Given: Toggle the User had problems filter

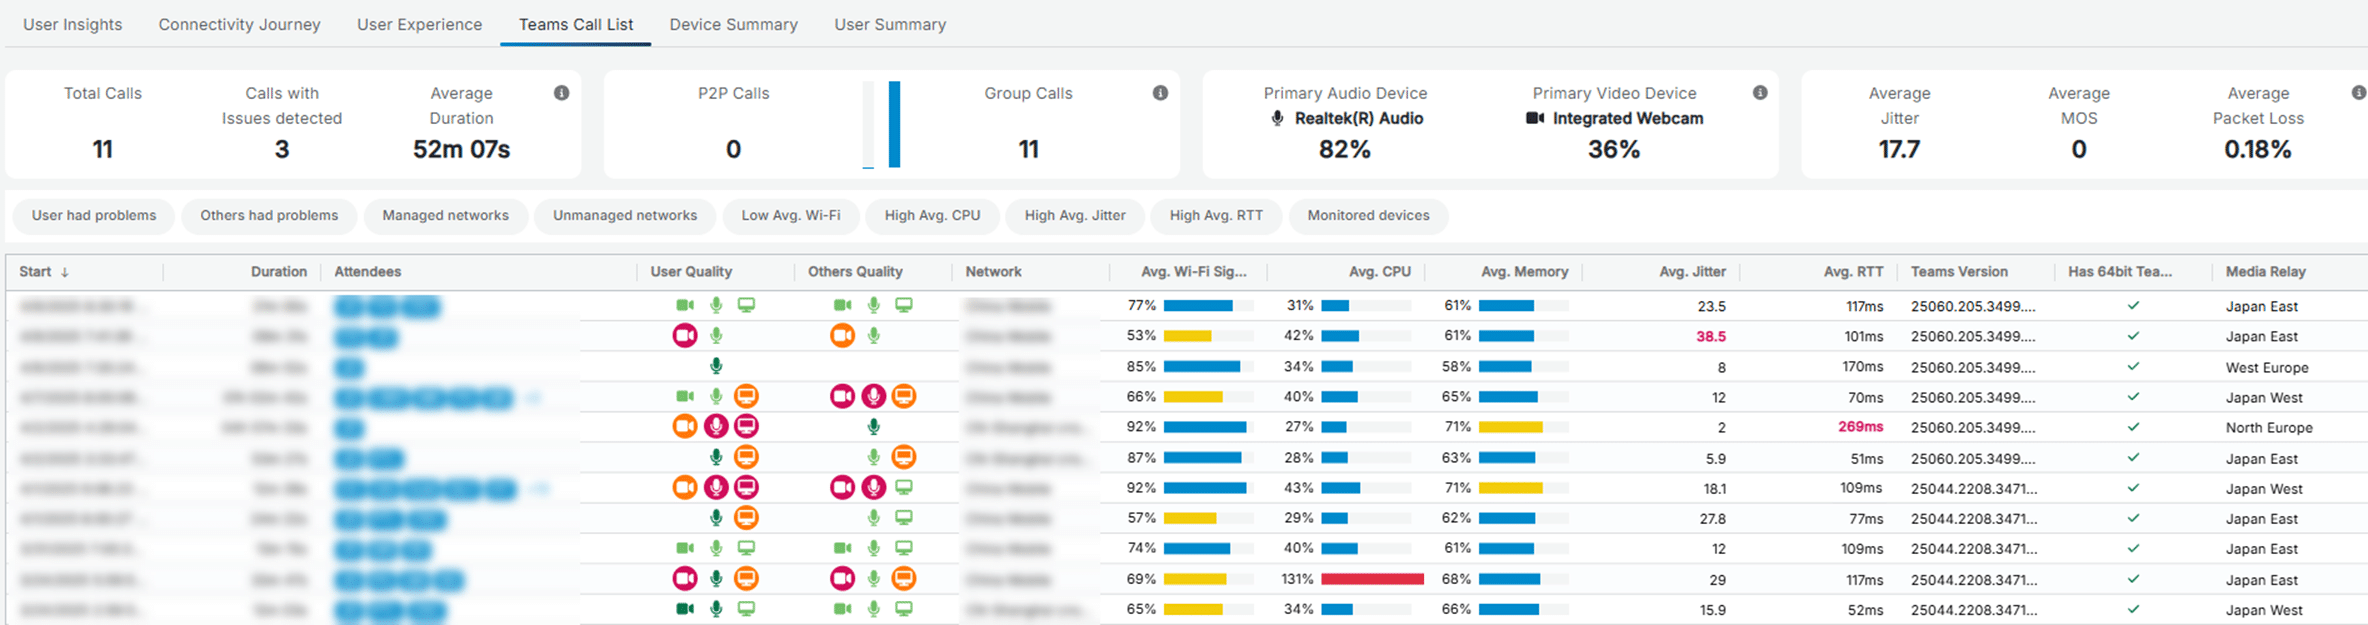Looking at the screenshot, I should coord(94,216).
